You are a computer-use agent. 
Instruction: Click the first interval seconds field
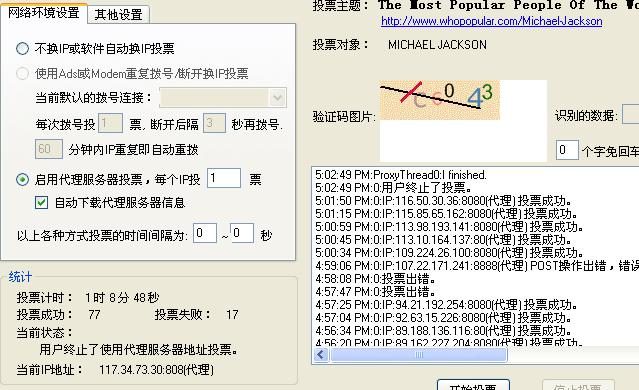pos(205,233)
